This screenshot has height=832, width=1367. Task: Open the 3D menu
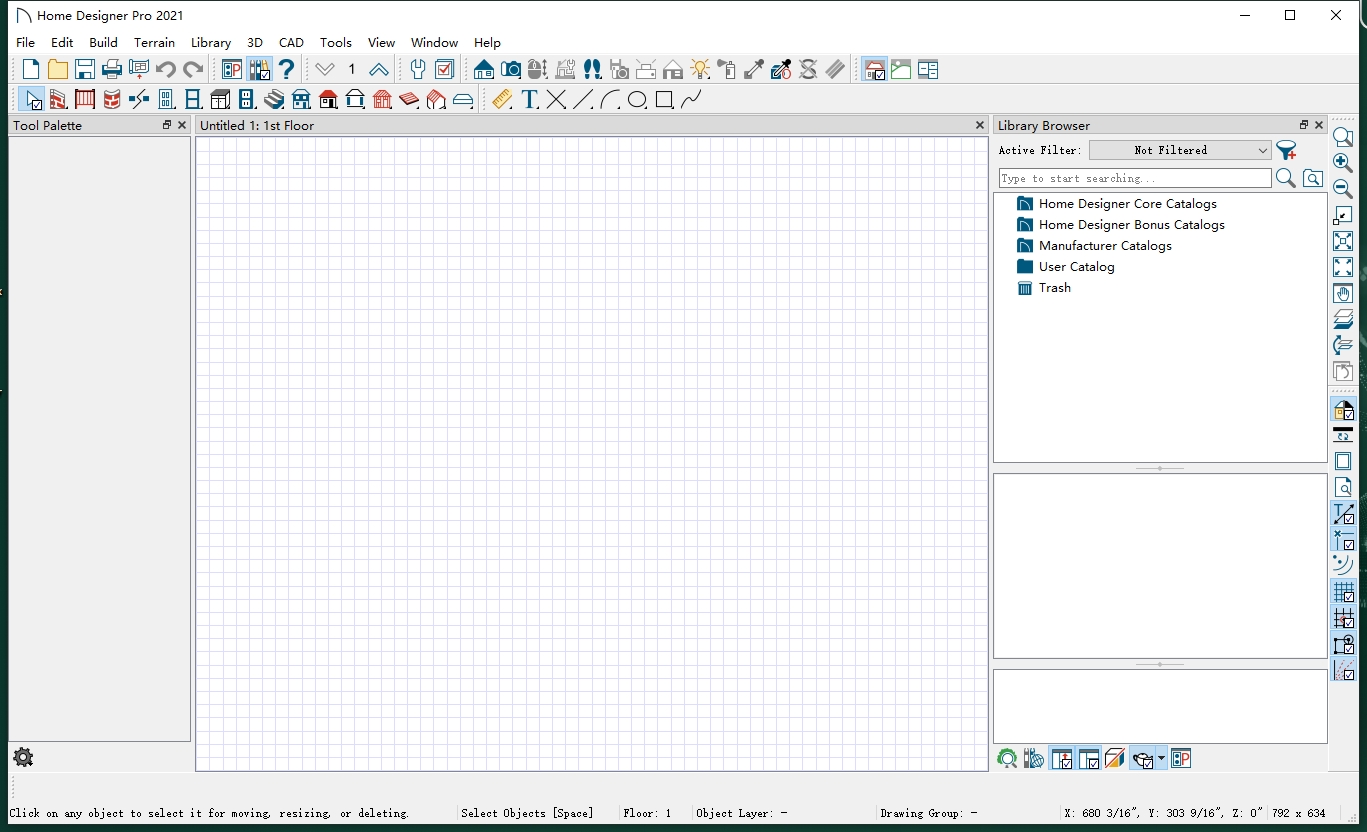click(255, 42)
